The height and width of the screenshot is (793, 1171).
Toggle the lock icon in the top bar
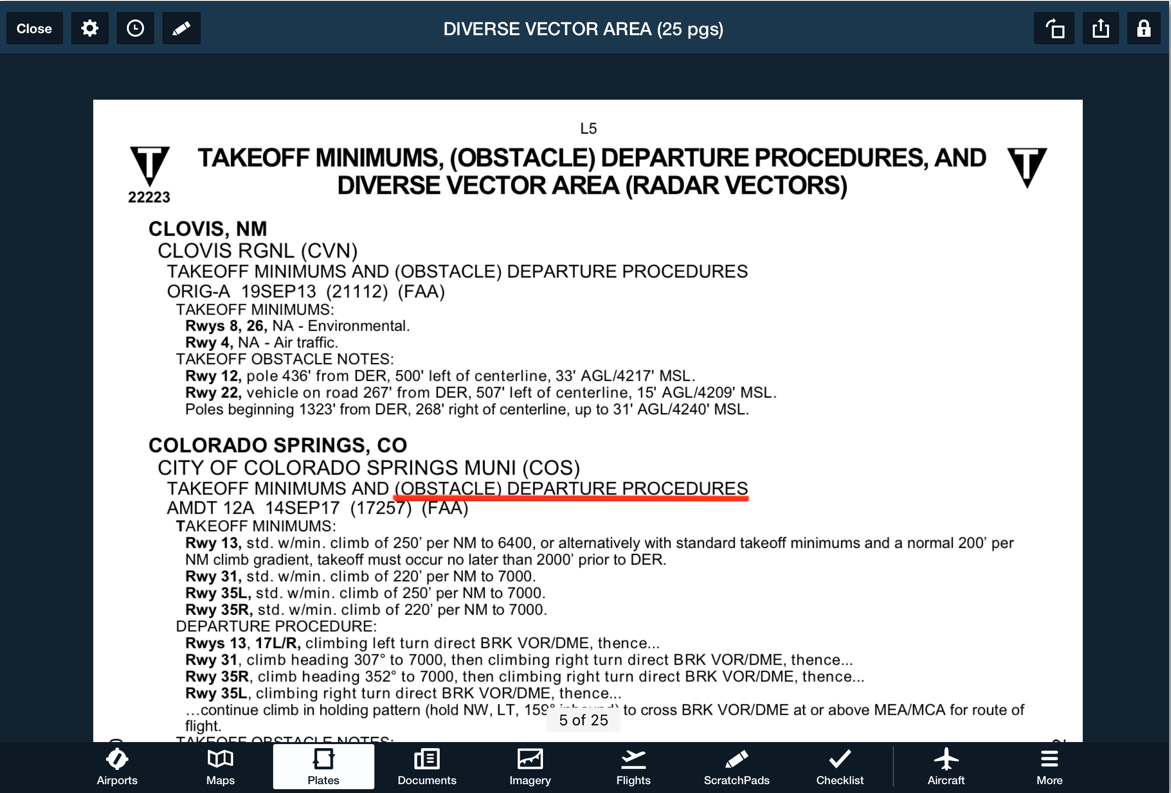(x=1143, y=29)
